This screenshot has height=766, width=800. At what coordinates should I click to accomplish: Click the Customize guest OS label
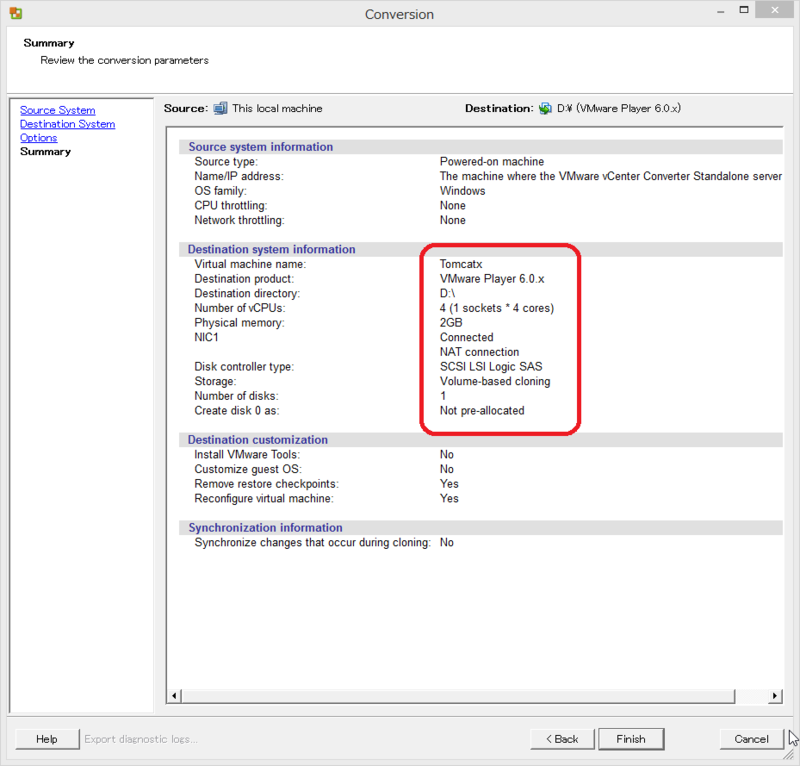point(248,470)
